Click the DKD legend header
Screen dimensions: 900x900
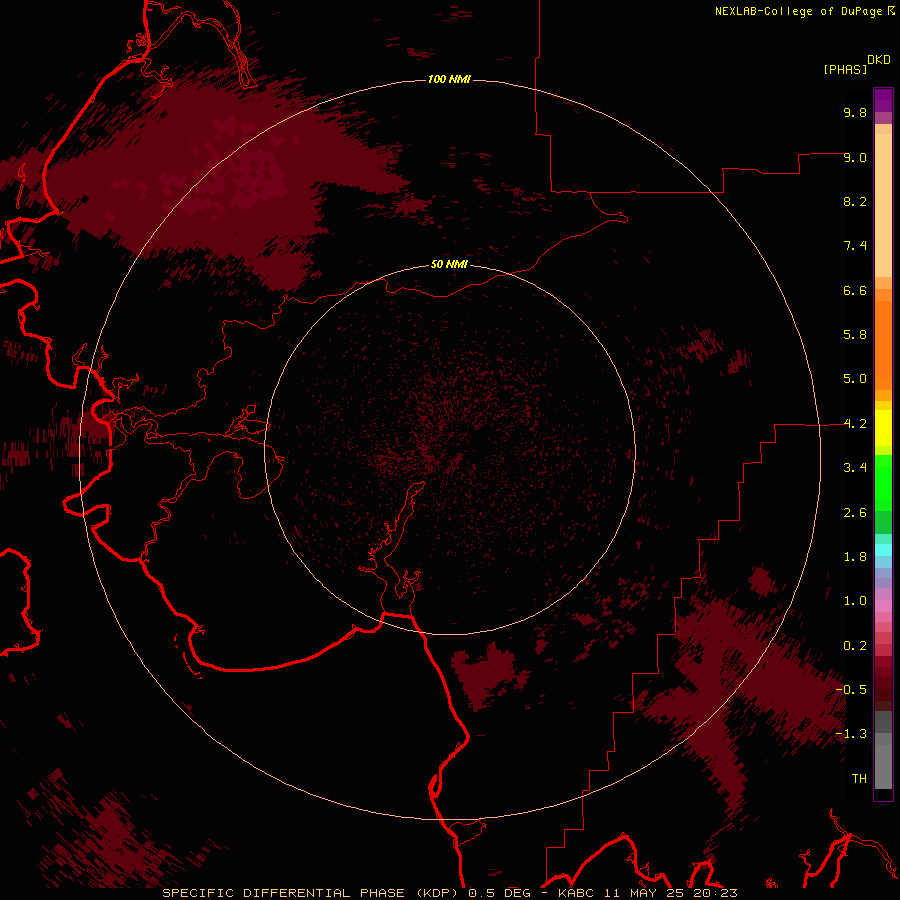pyautogui.click(x=879, y=60)
